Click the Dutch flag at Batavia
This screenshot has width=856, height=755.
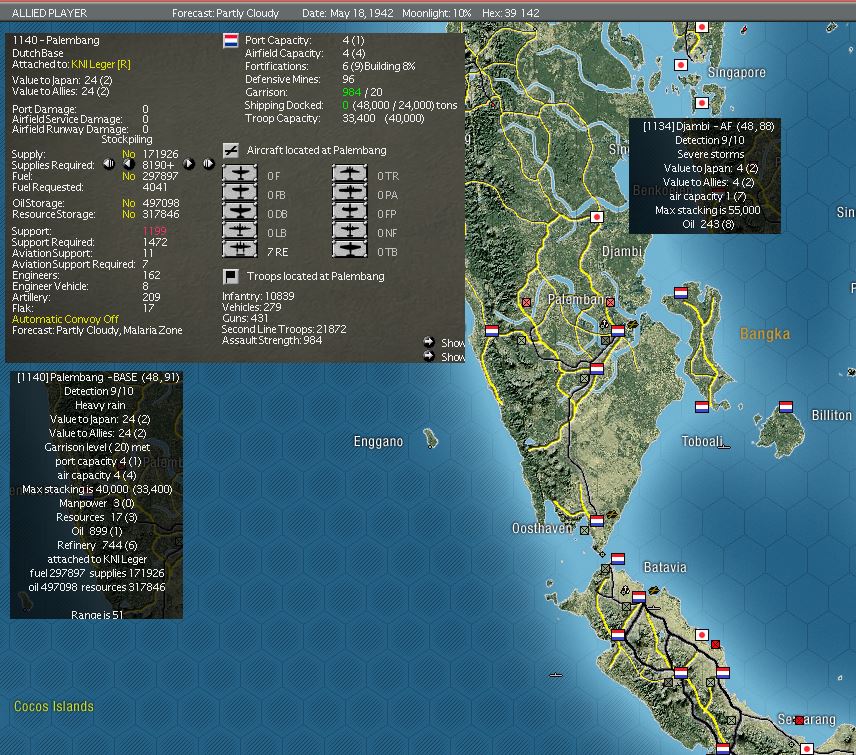click(639, 597)
